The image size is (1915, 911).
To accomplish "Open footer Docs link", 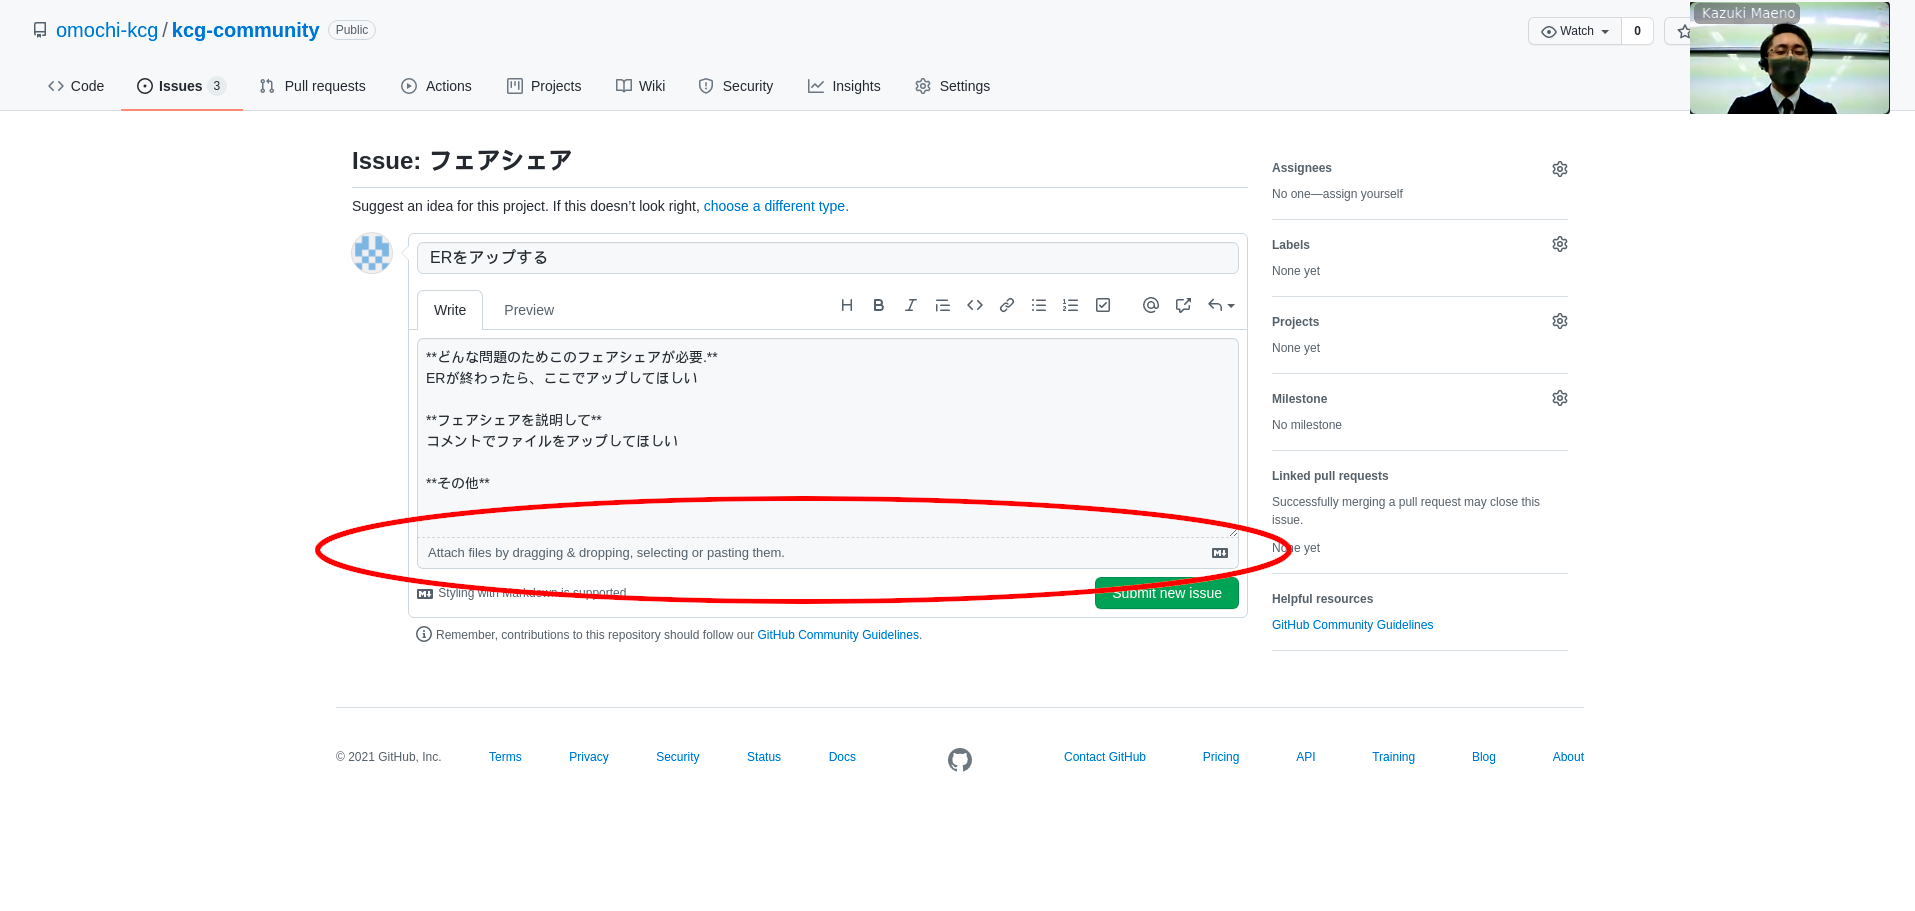I will coord(842,757).
